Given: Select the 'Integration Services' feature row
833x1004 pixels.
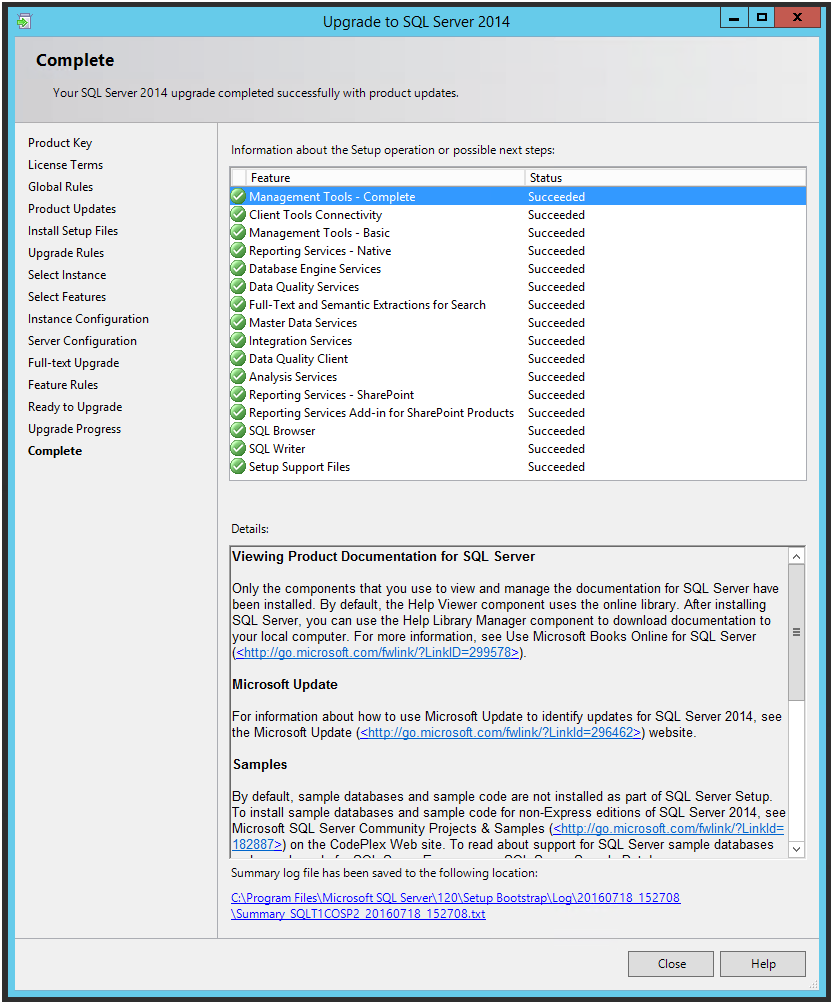Looking at the screenshot, I should tap(517, 341).
